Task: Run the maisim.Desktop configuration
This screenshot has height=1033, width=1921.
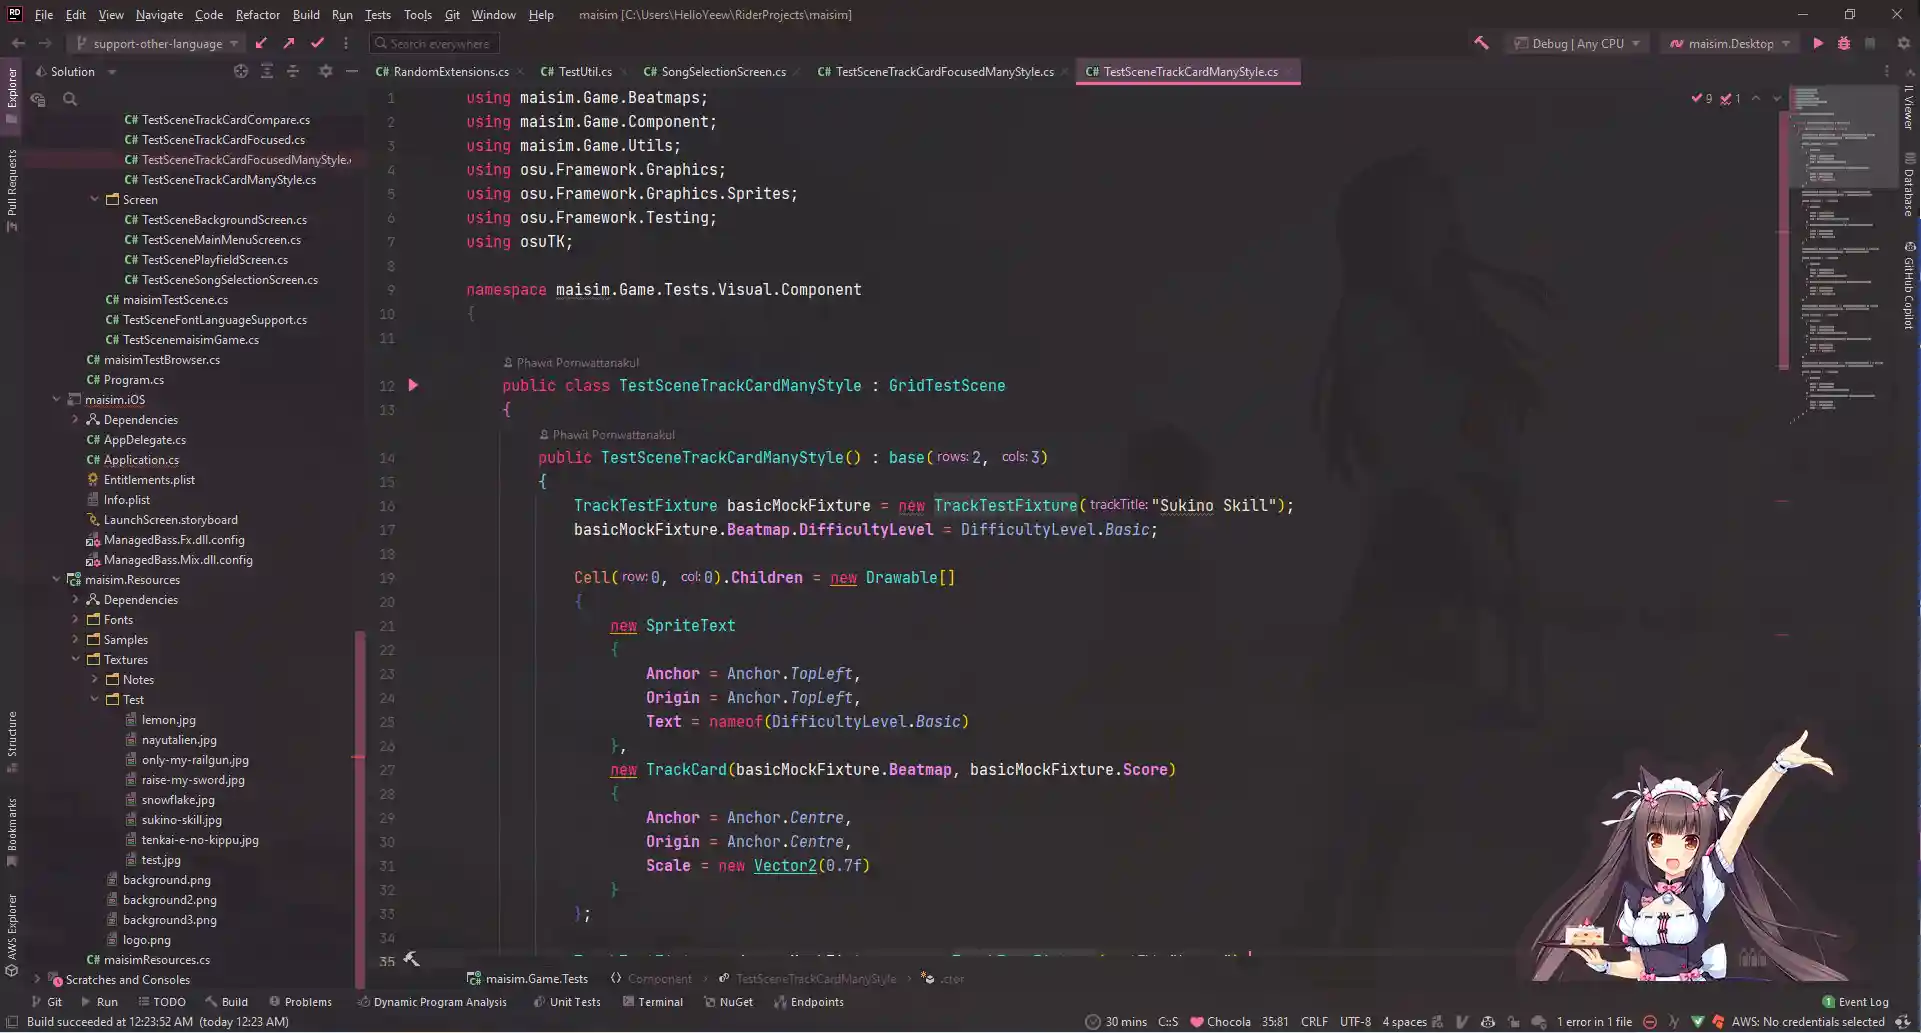Action: 1818,43
